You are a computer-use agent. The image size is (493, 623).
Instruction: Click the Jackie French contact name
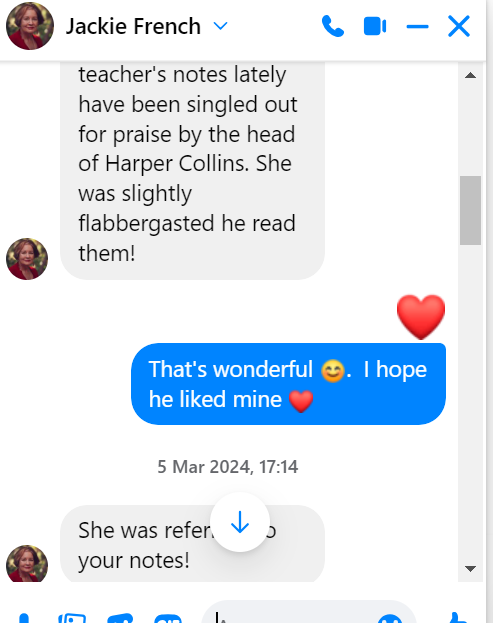(133, 26)
